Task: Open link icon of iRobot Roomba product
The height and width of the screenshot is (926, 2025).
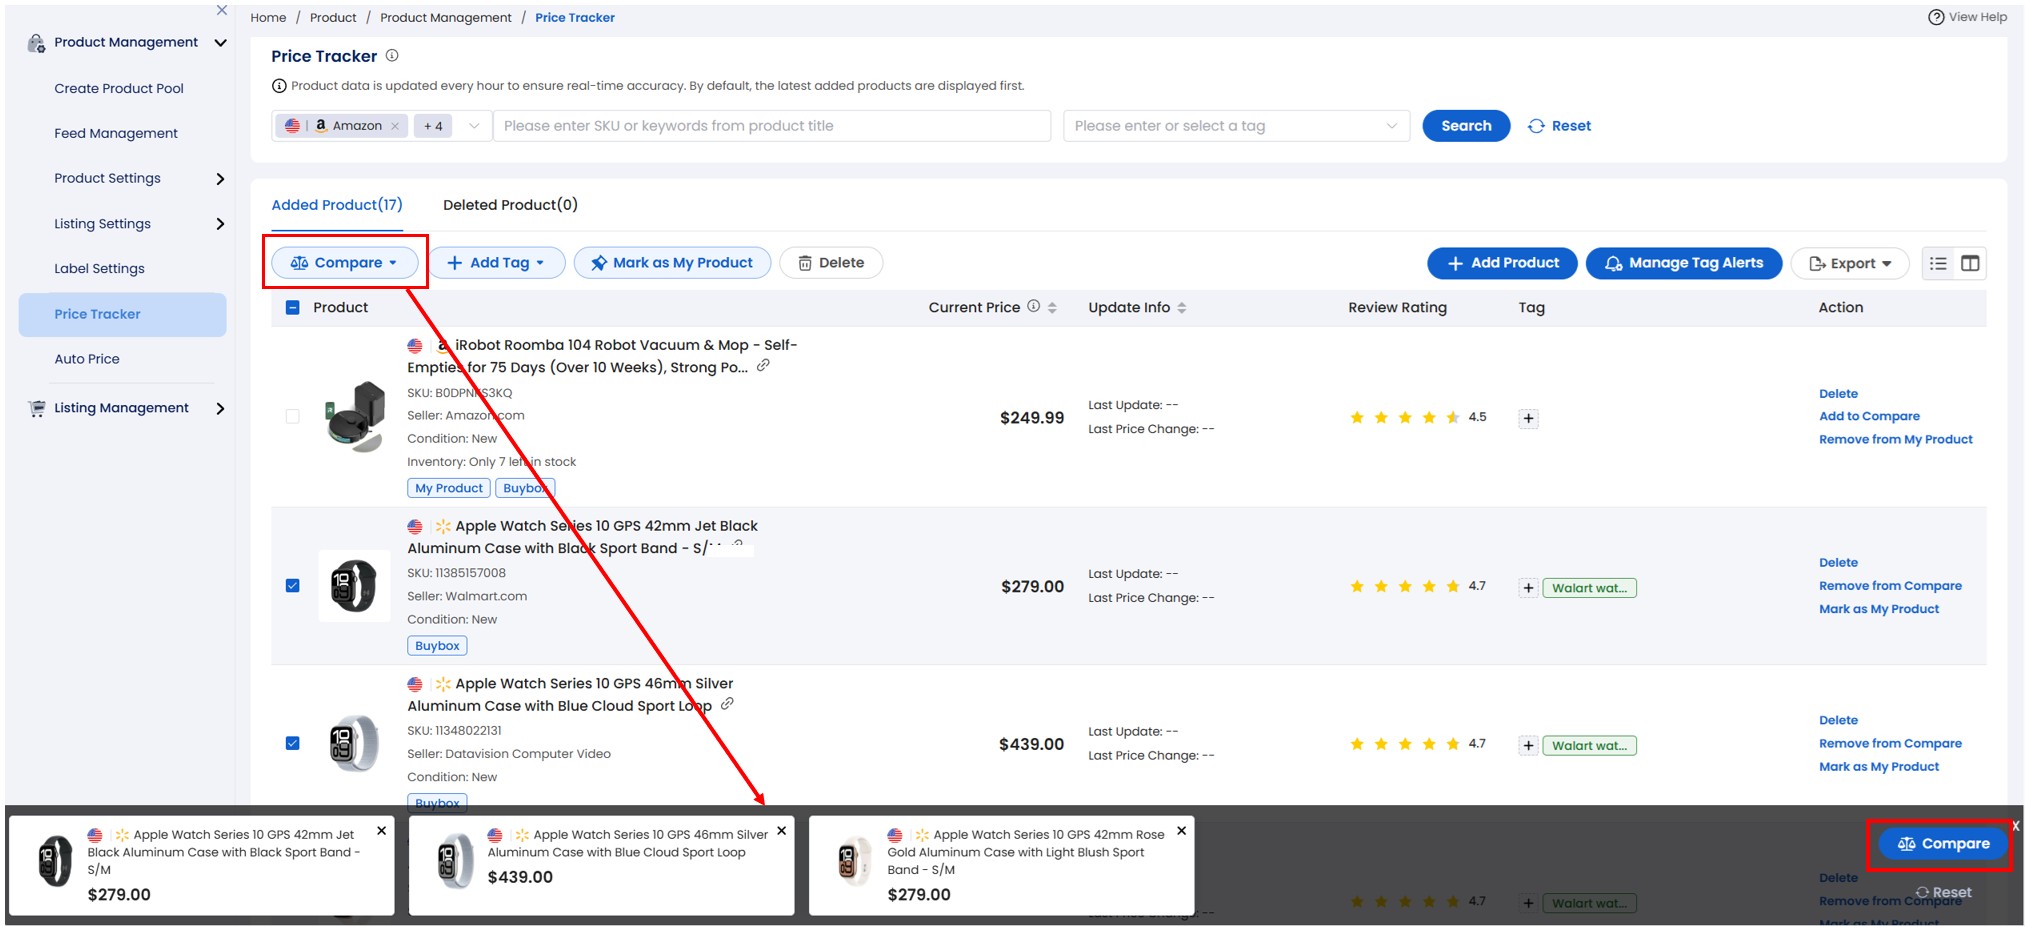Action: click(x=763, y=366)
